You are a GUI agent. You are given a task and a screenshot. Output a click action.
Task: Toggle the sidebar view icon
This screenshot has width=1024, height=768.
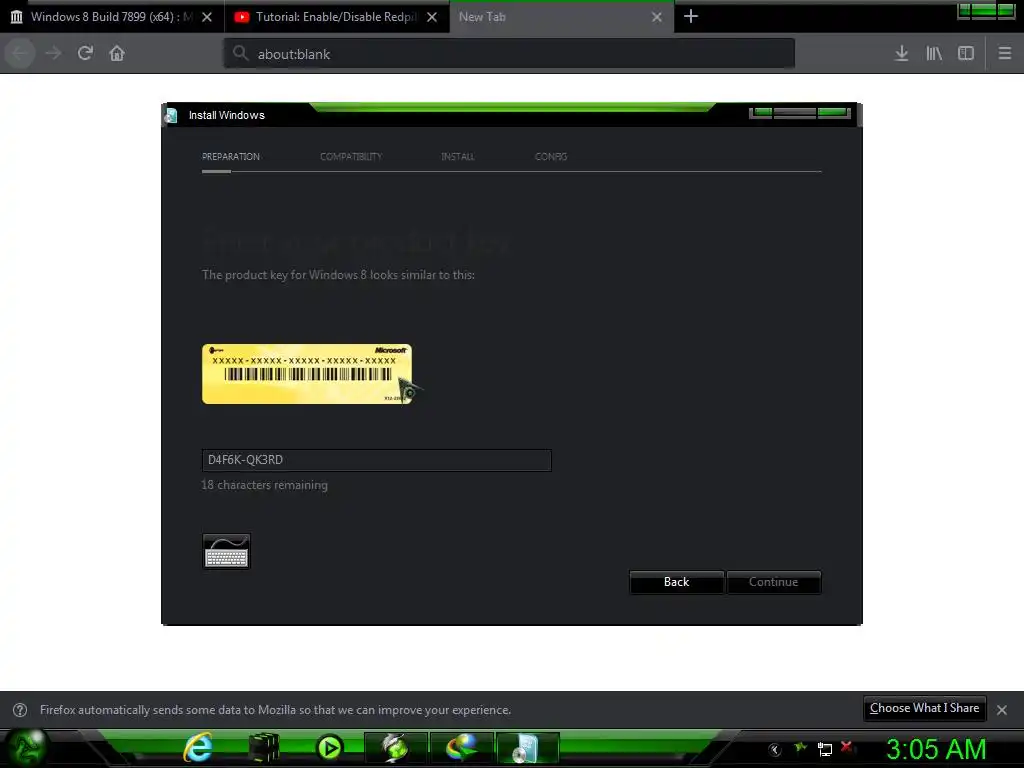coord(966,54)
